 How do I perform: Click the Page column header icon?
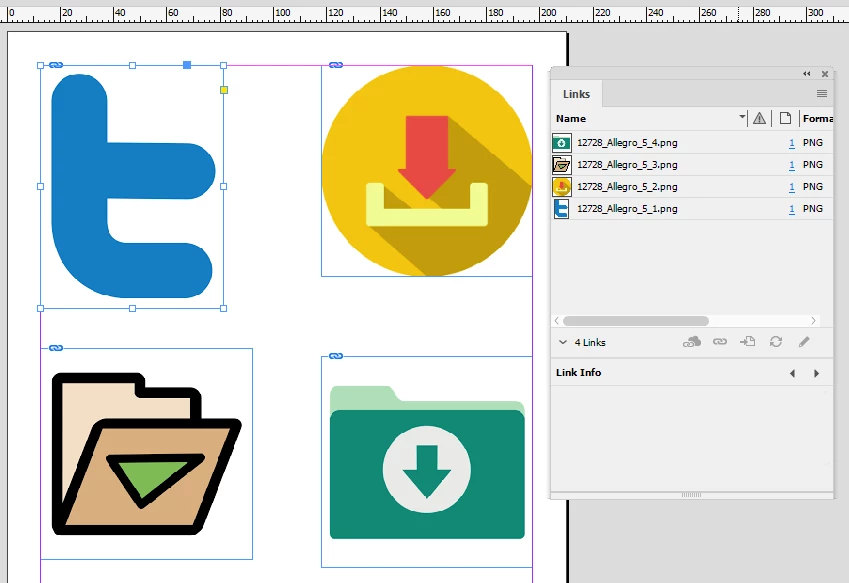(785, 118)
